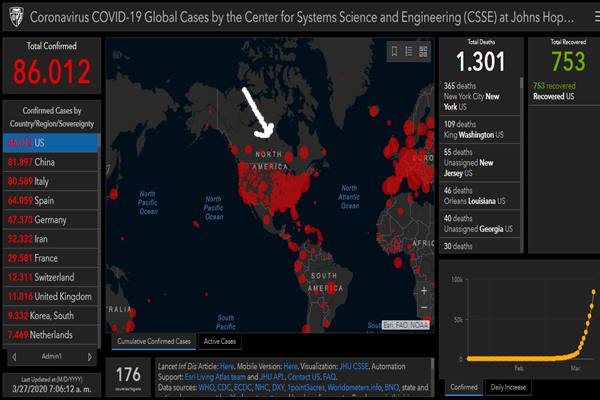The image size is (600, 400).
Task: Select Germany in the country list
Action: pos(51,220)
